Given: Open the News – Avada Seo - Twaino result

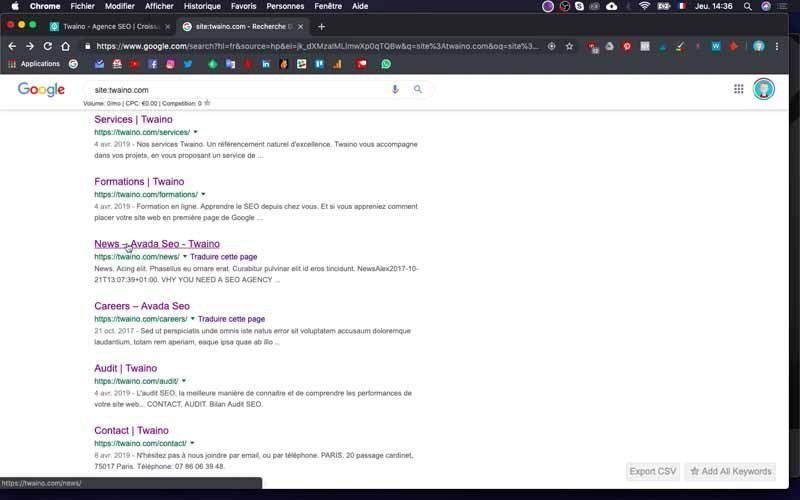Looking at the screenshot, I should coord(157,244).
